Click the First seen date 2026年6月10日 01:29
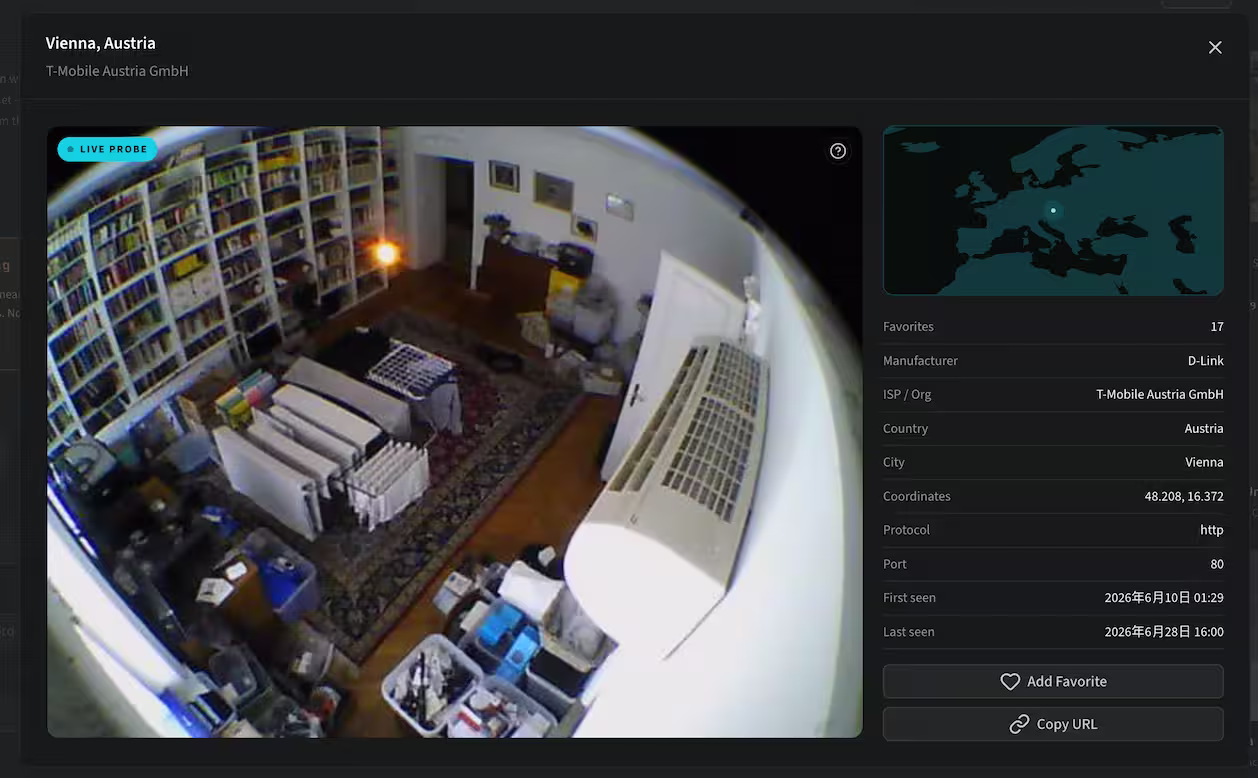Viewport: 1258px width, 778px height. (x=1164, y=598)
